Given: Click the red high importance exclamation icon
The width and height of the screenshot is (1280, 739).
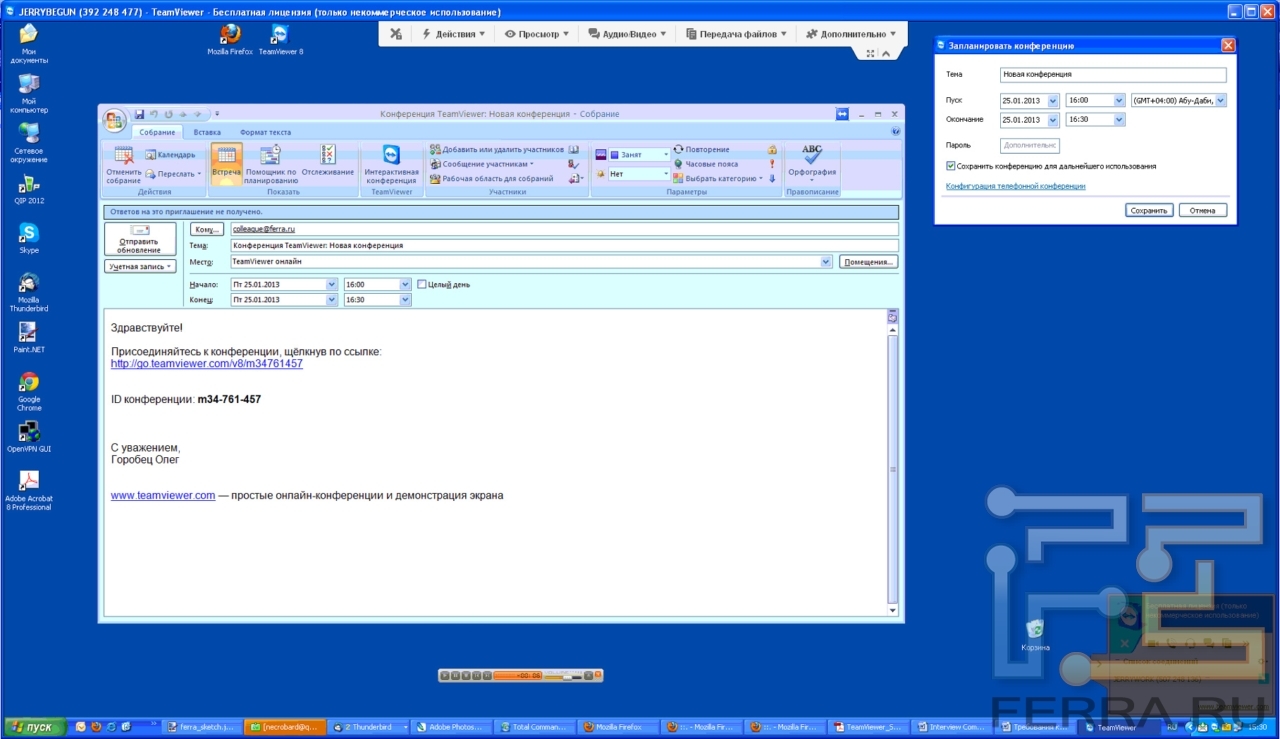Looking at the screenshot, I should pos(772,164).
